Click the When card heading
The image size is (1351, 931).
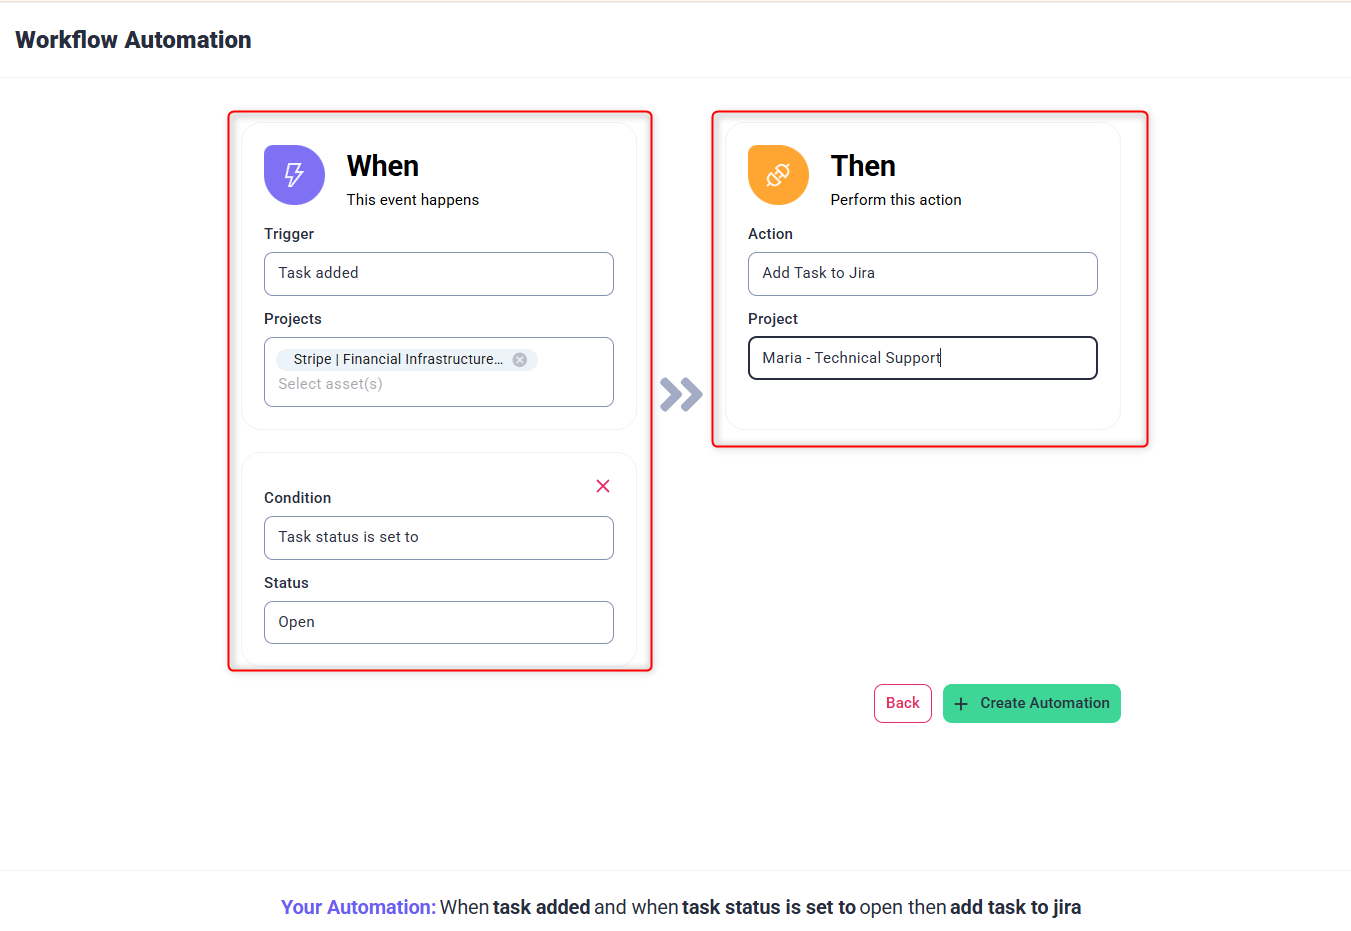(383, 166)
